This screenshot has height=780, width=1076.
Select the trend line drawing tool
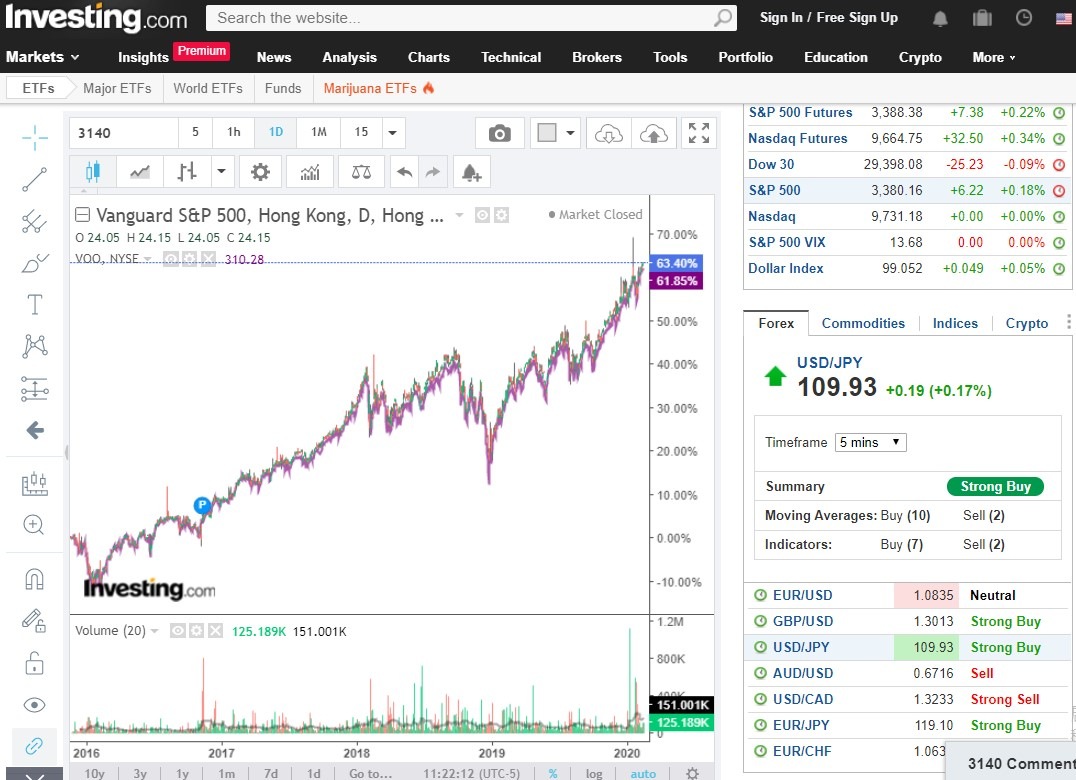tap(34, 180)
